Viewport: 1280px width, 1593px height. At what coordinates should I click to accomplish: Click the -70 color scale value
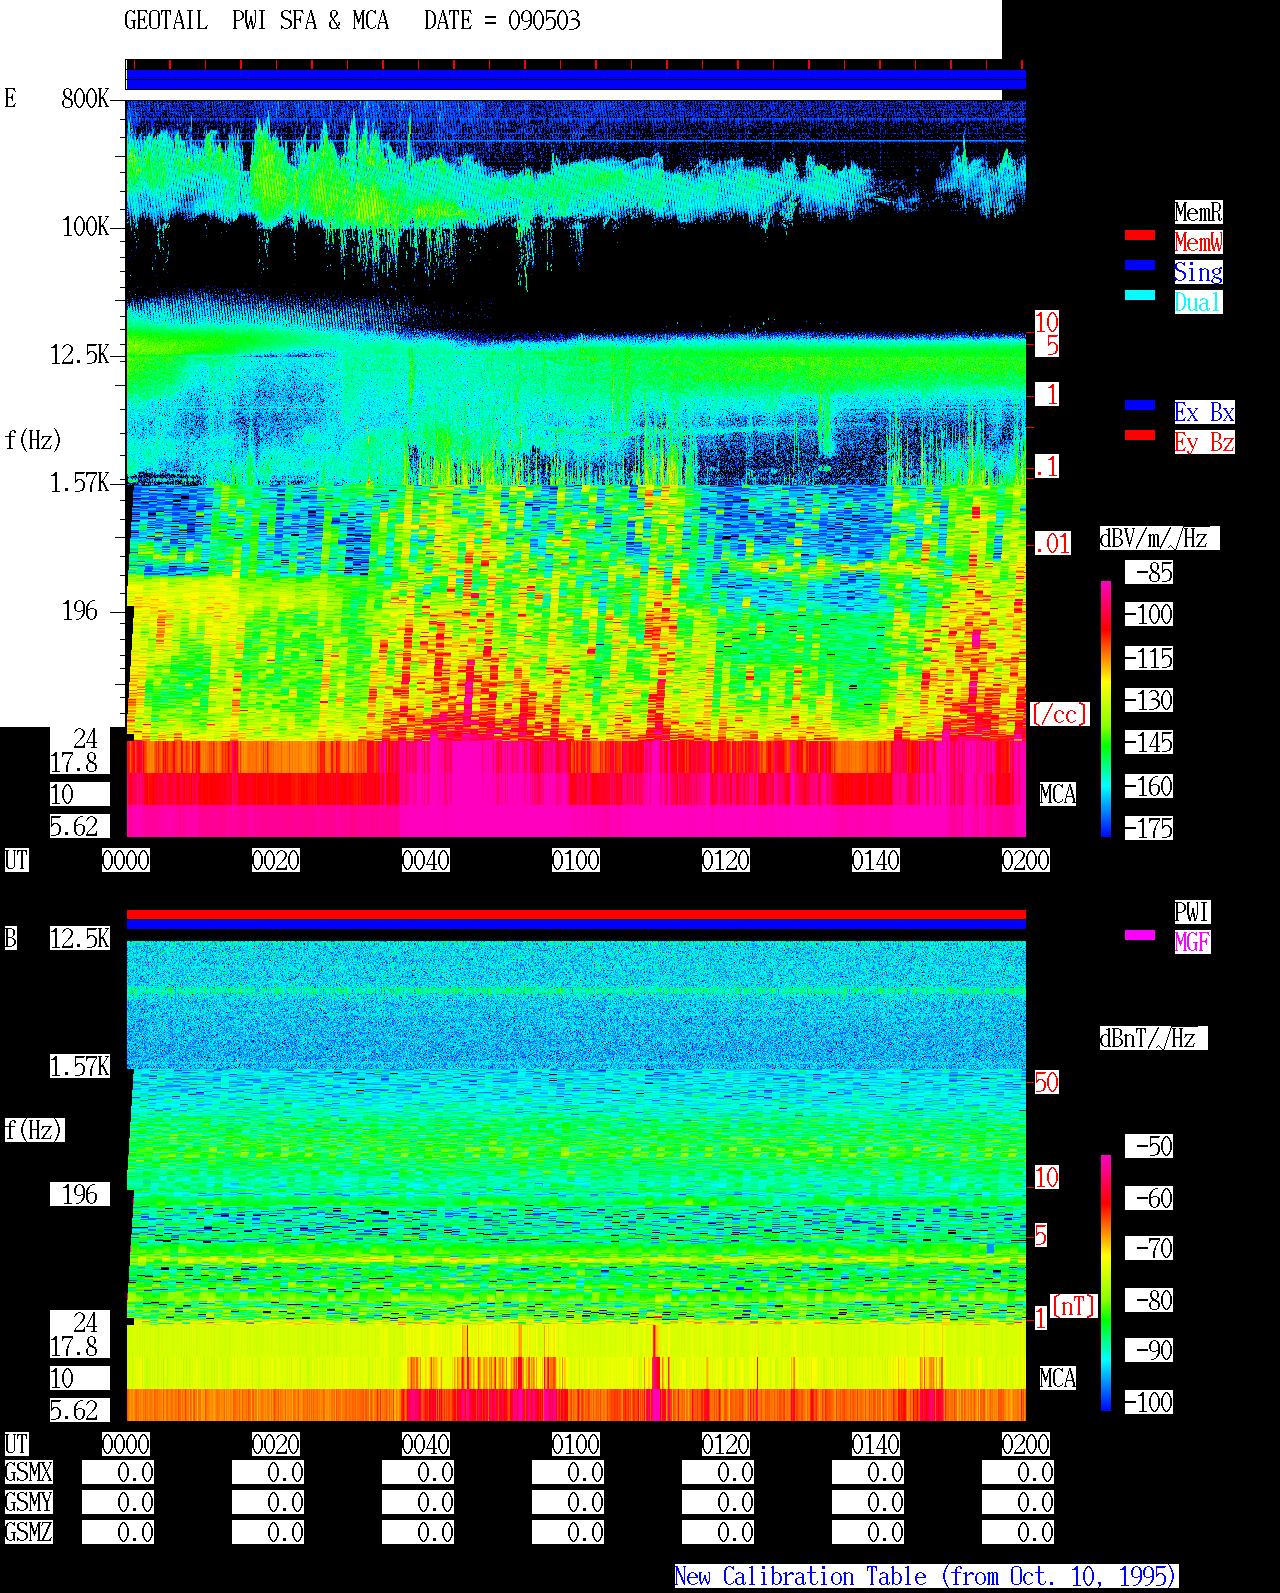coord(1149,1248)
